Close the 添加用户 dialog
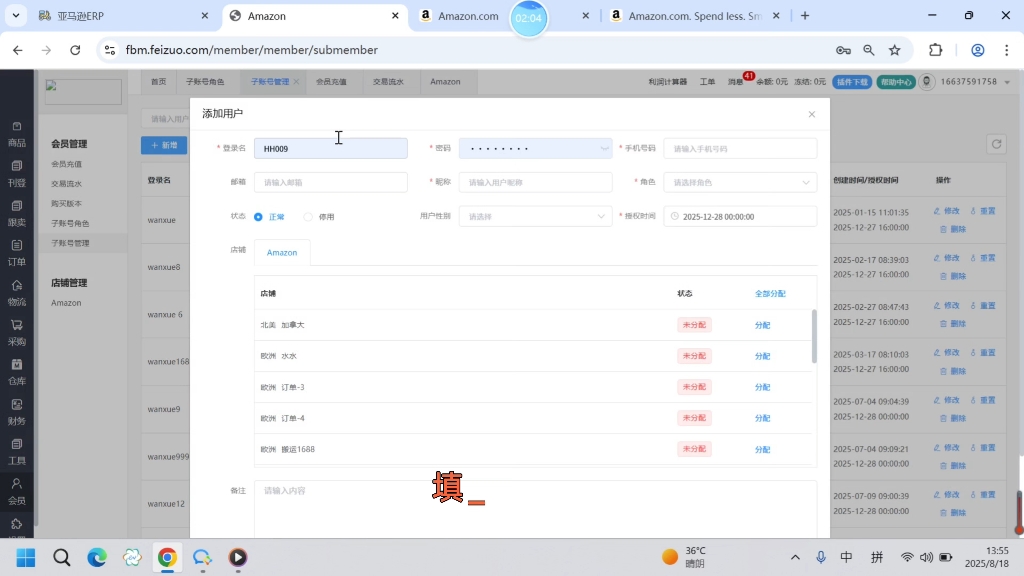1024x576 pixels. [x=812, y=114]
